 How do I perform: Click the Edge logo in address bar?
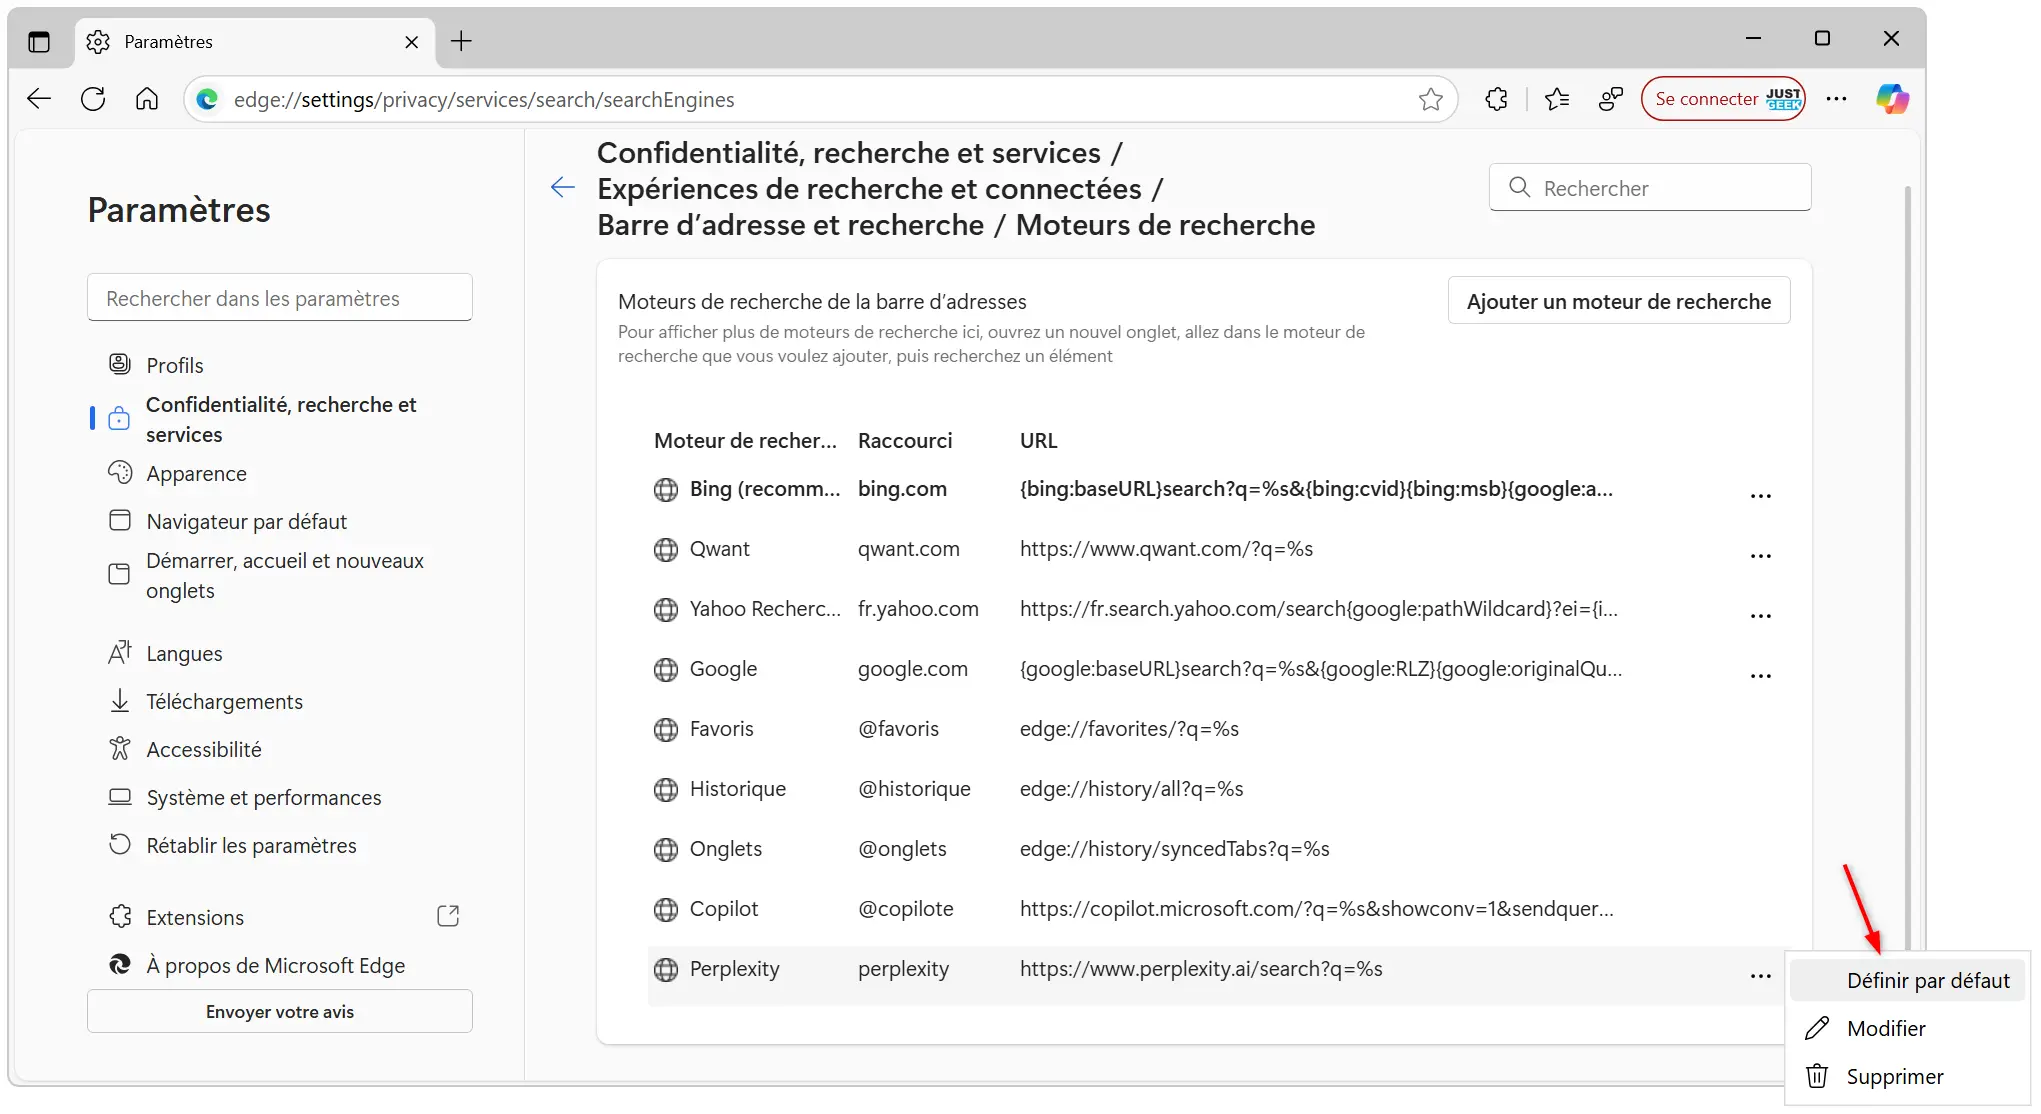point(207,99)
